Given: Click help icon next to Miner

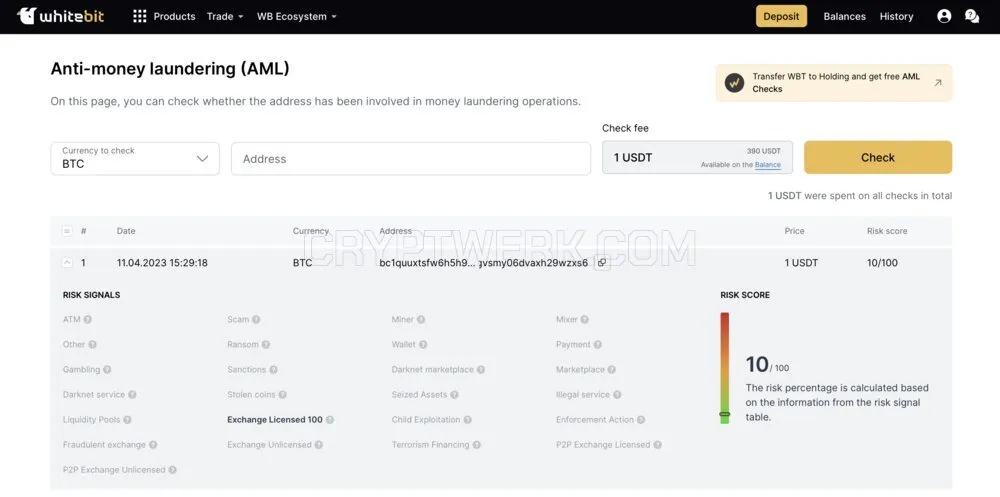Looking at the screenshot, I should pyautogui.click(x=421, y=320).
